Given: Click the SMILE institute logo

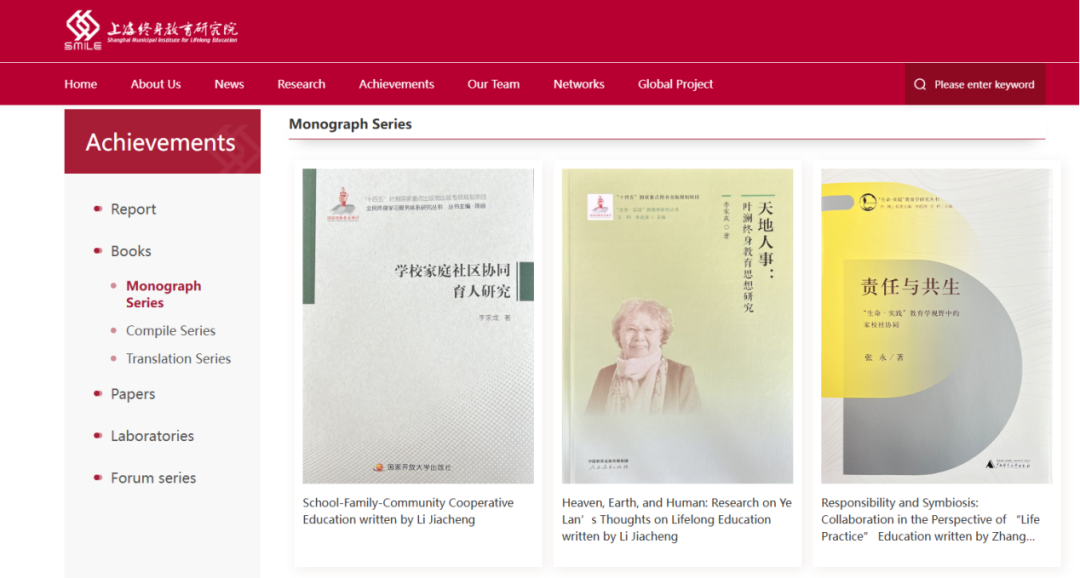Looking at the screenshot, I should [x=151, y=30].
